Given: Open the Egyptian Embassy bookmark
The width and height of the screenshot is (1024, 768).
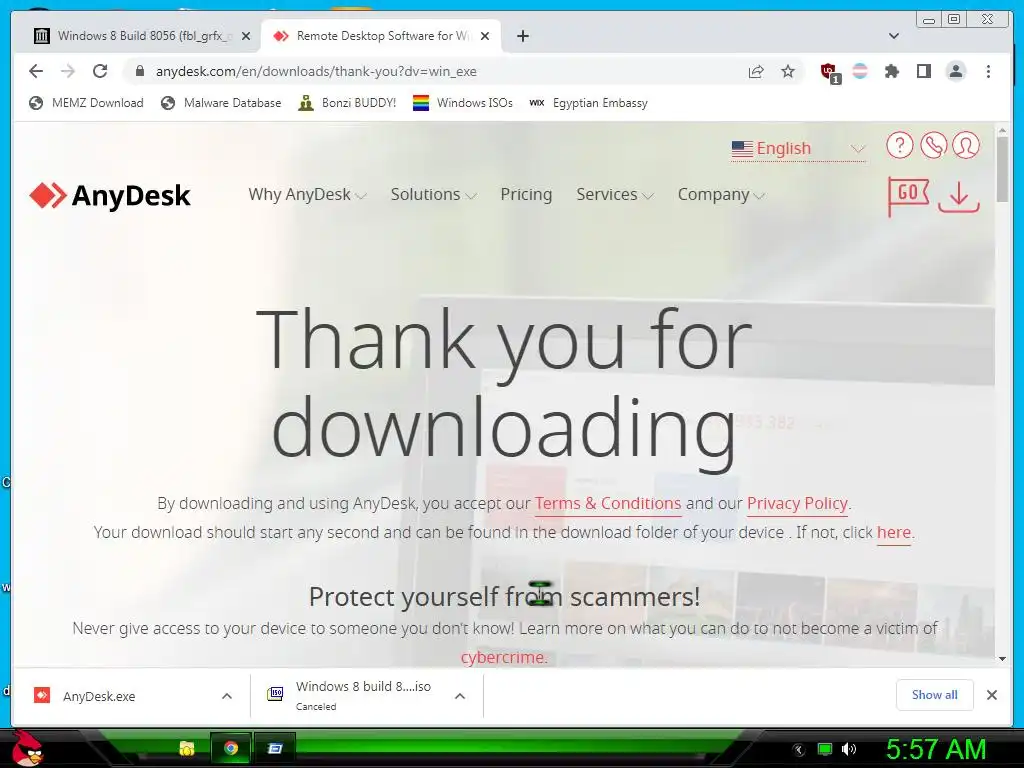Looking at the screenshot, I should tap(588, 103).
